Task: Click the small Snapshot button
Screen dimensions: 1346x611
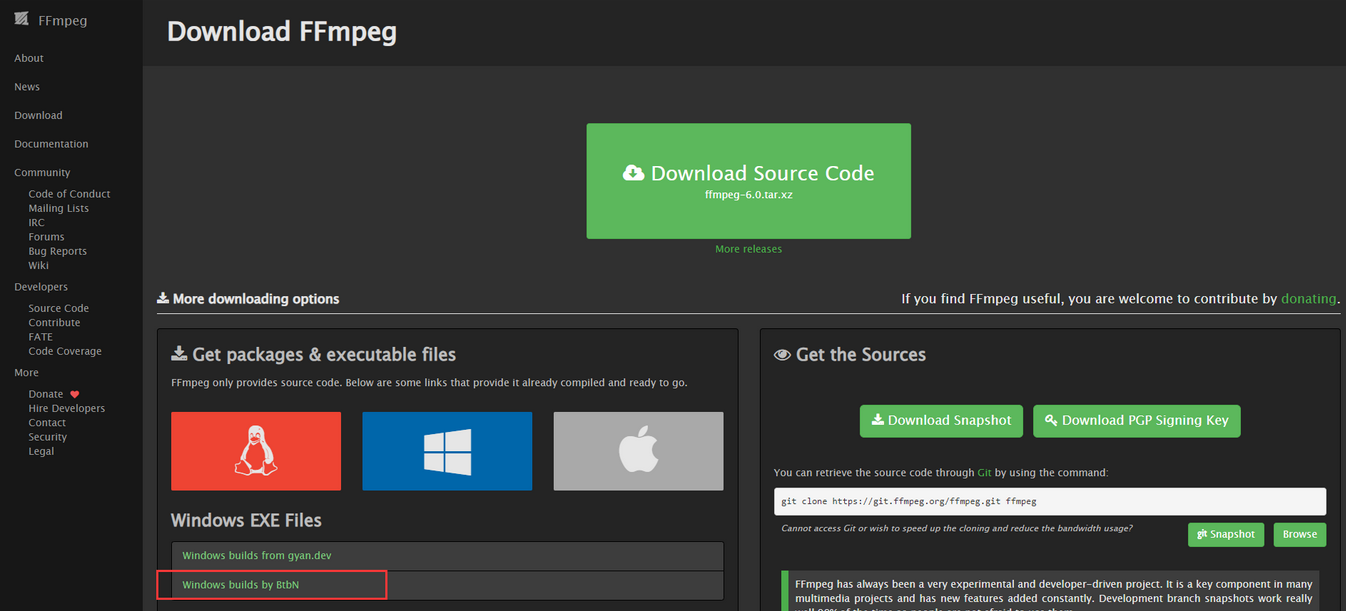Action: click(x=1226, y=534)
